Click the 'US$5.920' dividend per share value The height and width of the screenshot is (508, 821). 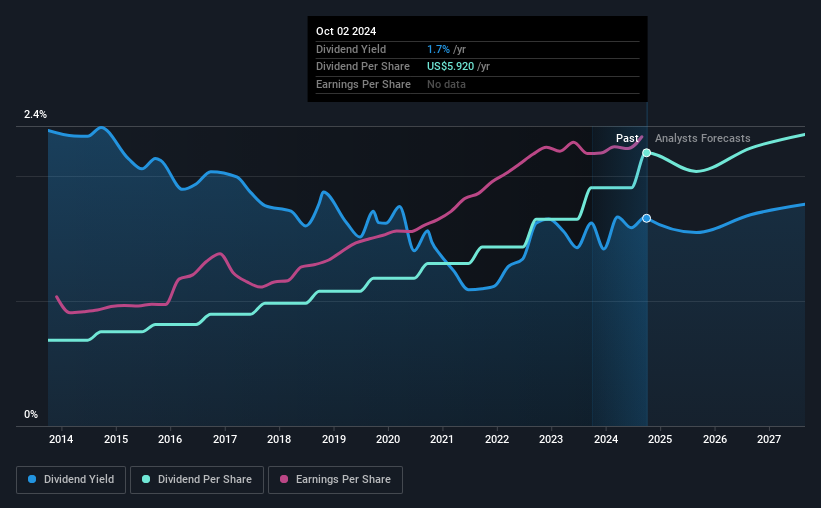tap(450, 67)
